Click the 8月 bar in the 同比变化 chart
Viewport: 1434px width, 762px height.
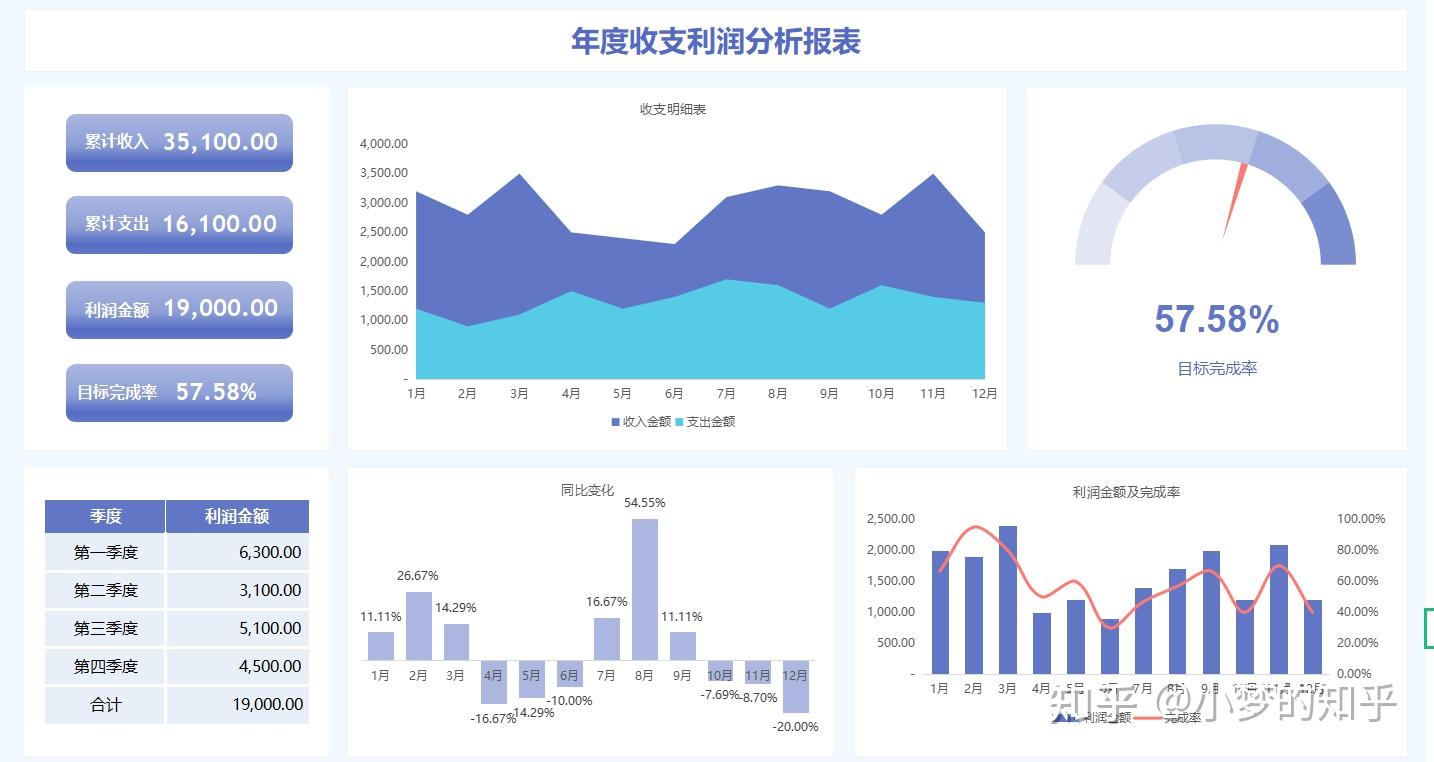pyautogui.click(x=645, y=589)
